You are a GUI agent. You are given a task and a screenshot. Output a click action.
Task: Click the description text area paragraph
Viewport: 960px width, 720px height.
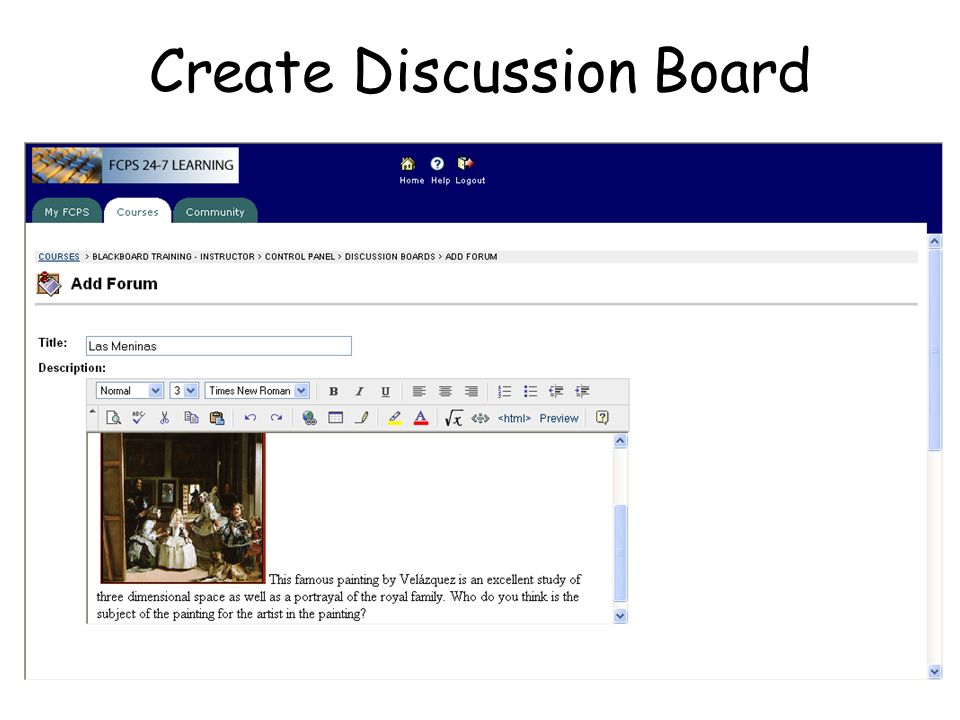(x=338, y=596)
